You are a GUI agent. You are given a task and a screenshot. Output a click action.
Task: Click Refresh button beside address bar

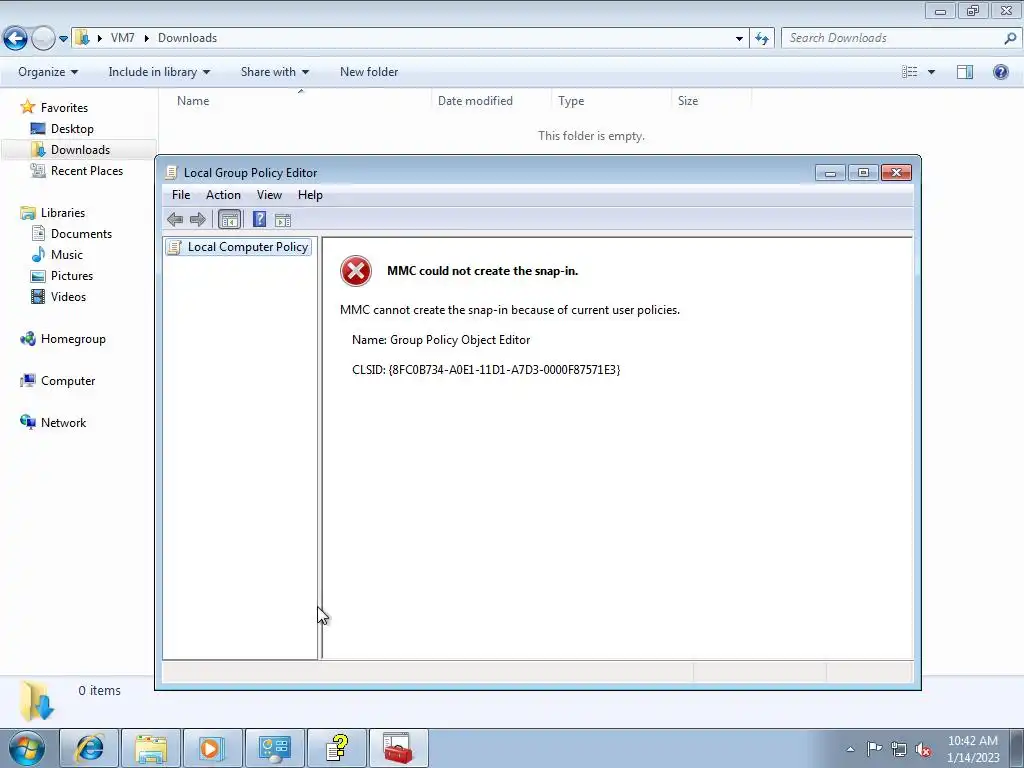(x=761, y=39)
